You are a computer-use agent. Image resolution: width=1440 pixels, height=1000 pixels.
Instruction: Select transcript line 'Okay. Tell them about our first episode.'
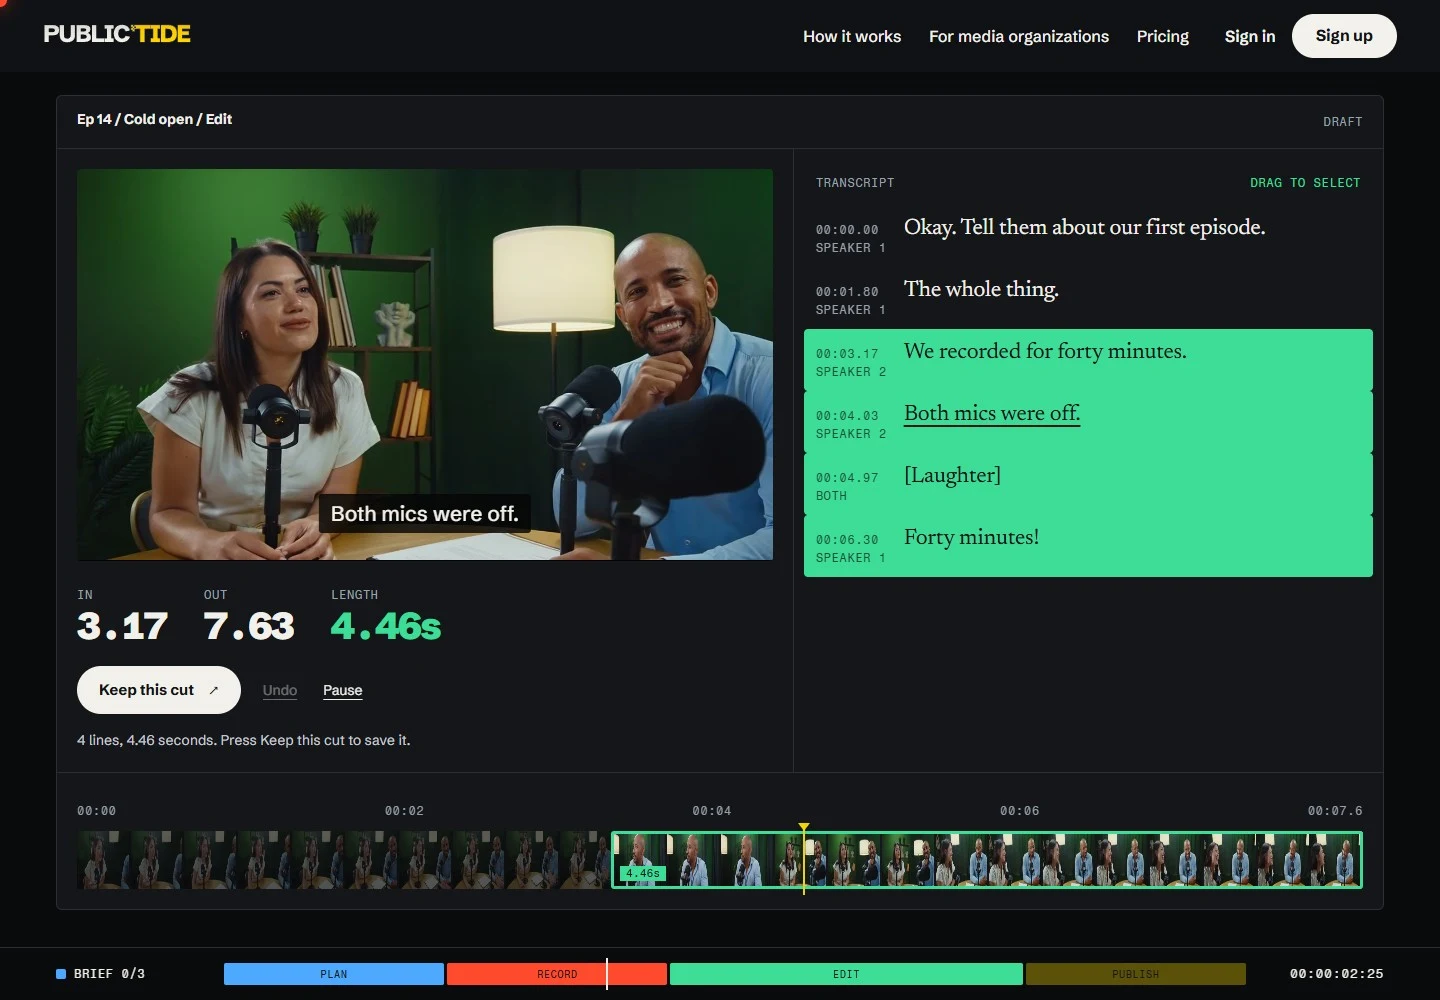(x=1088, y=237)
